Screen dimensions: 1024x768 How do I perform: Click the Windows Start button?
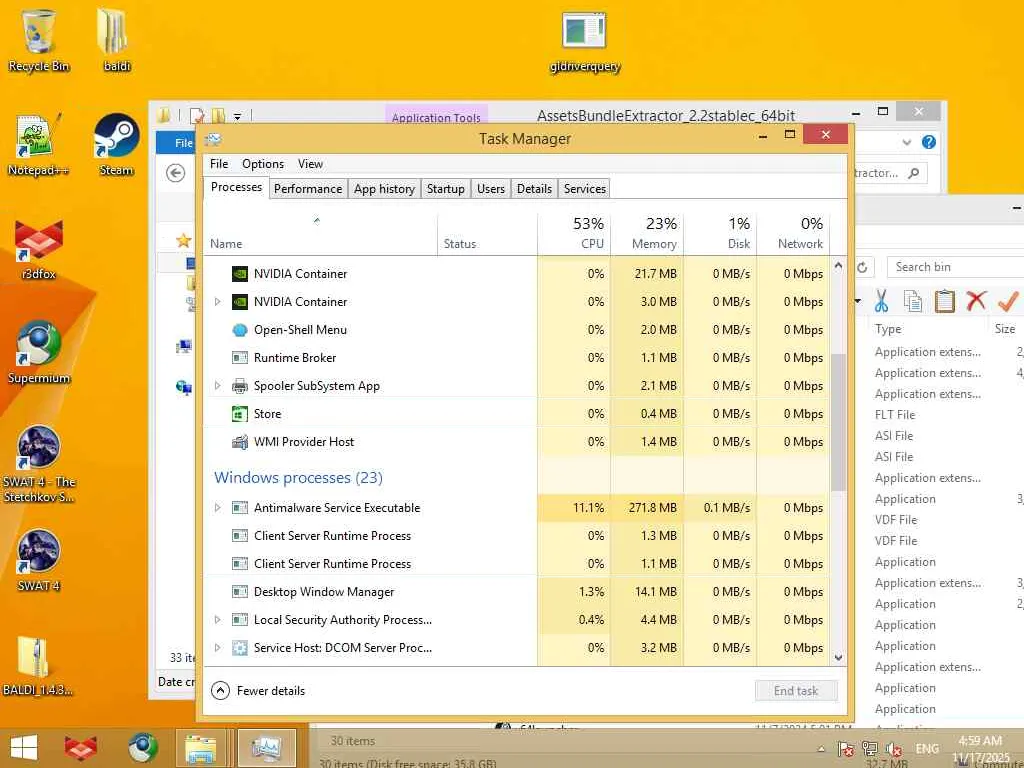(x=24, y=748)
